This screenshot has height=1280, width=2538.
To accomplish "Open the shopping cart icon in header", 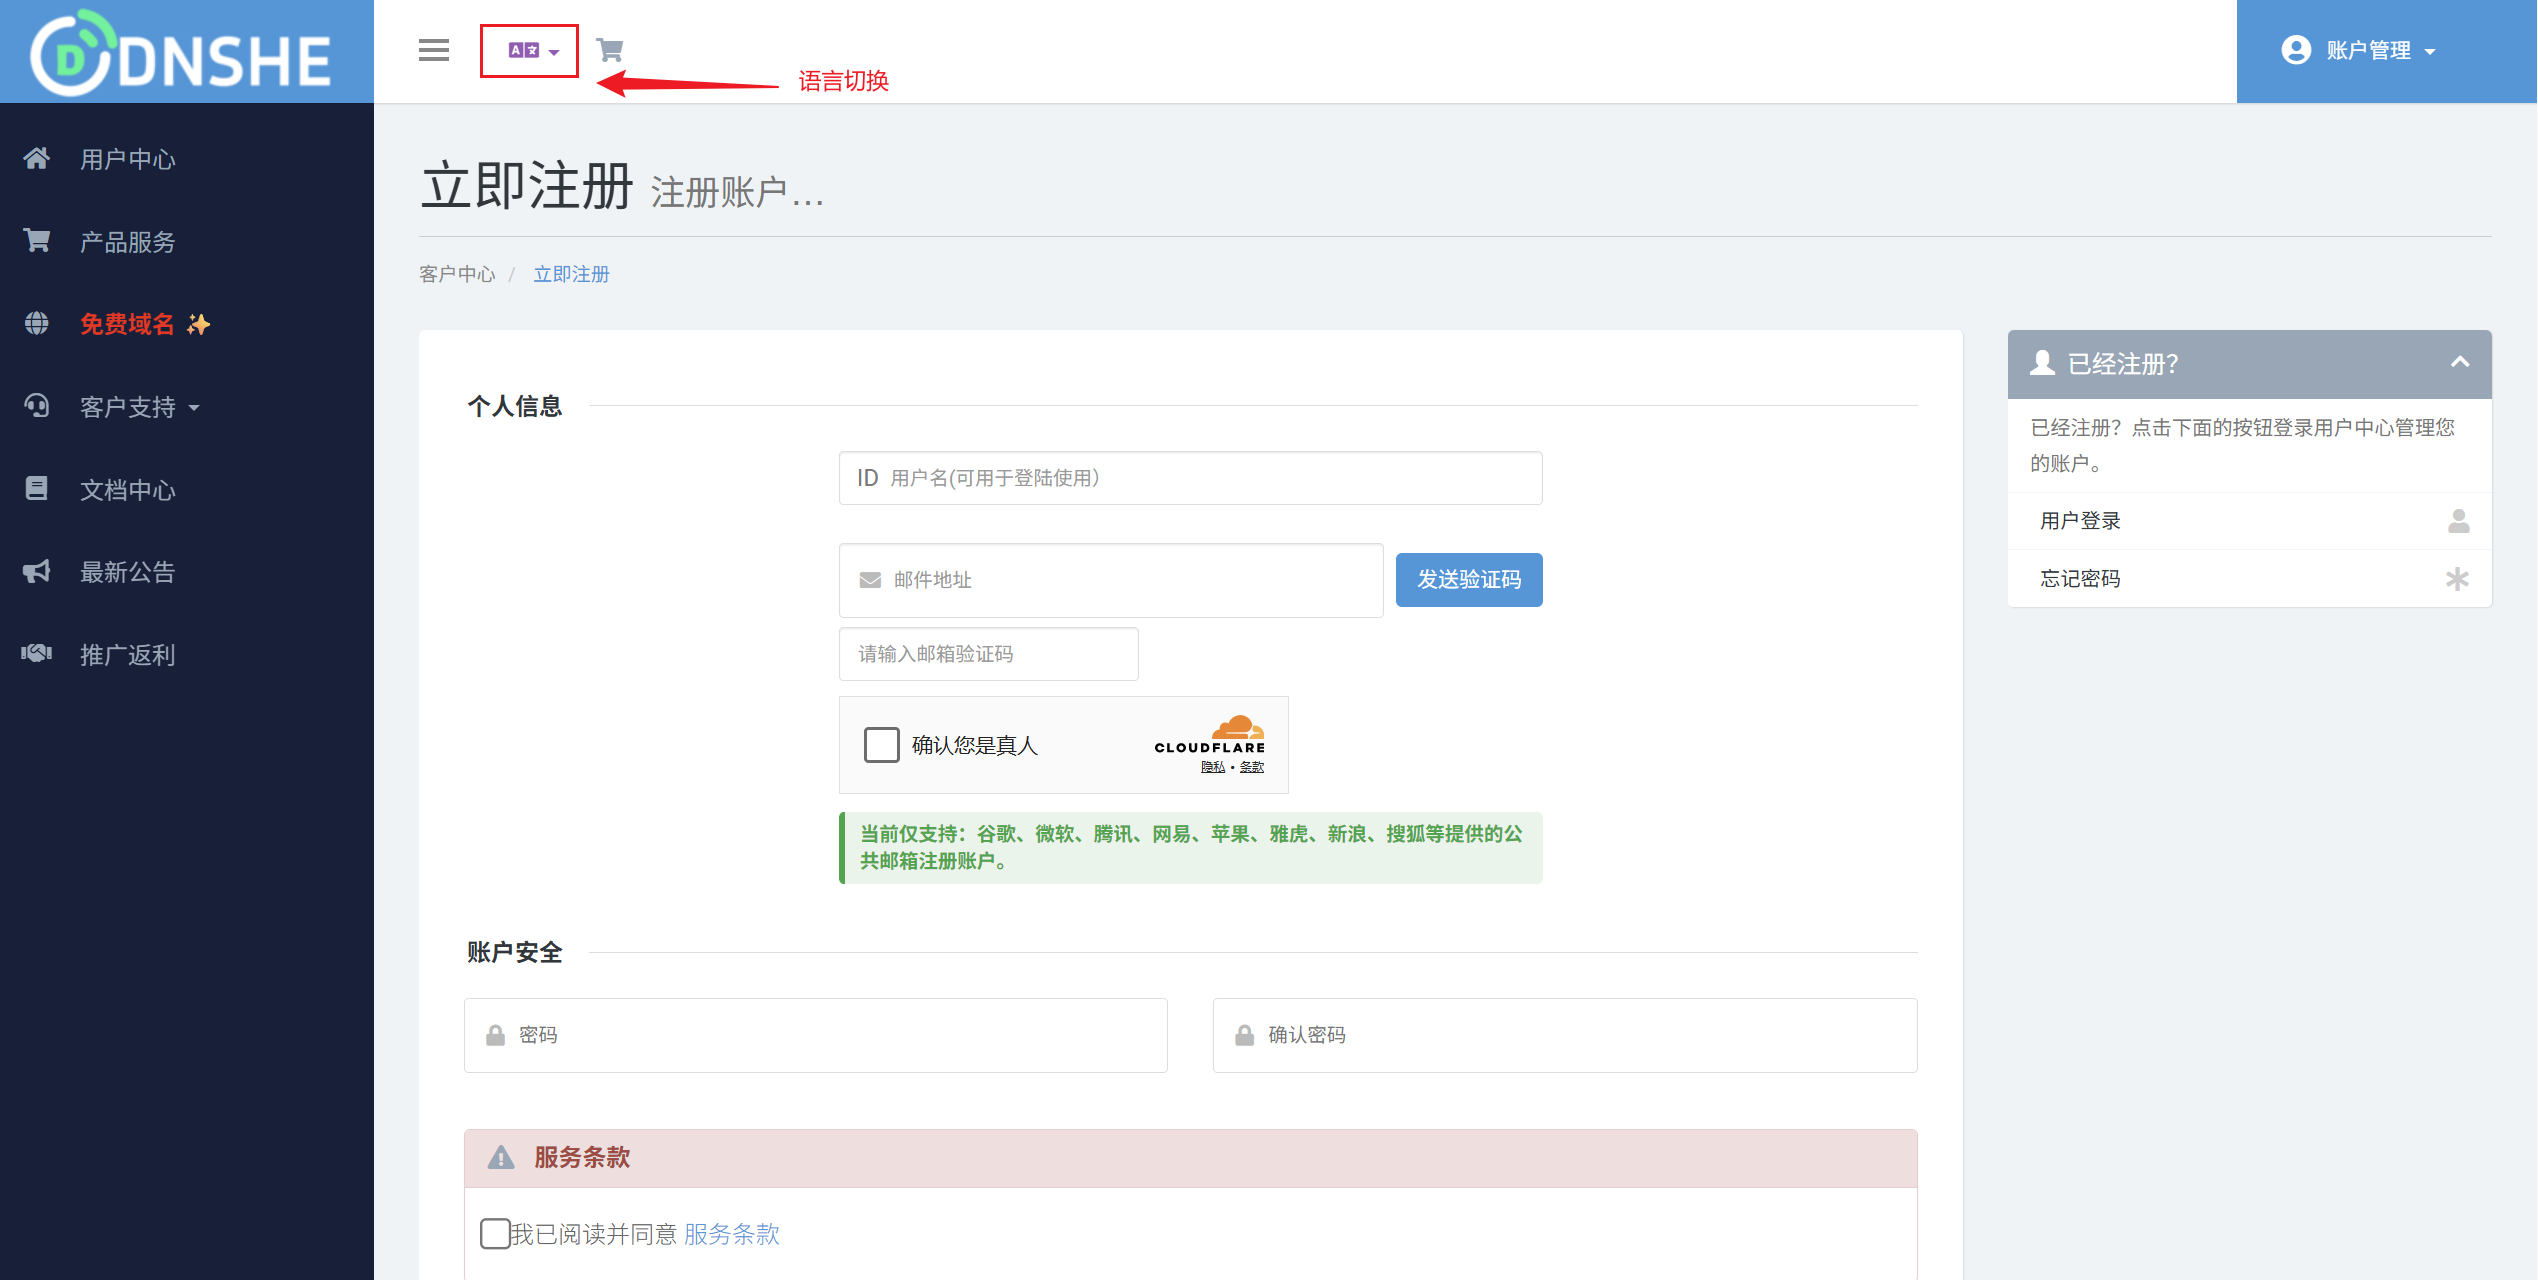I will pos(609,50).
